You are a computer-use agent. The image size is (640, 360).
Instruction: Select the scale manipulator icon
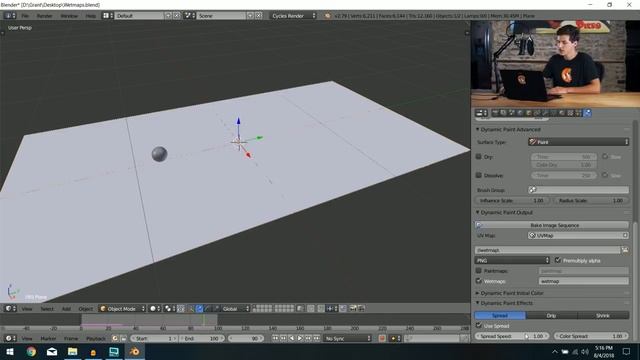216,309
